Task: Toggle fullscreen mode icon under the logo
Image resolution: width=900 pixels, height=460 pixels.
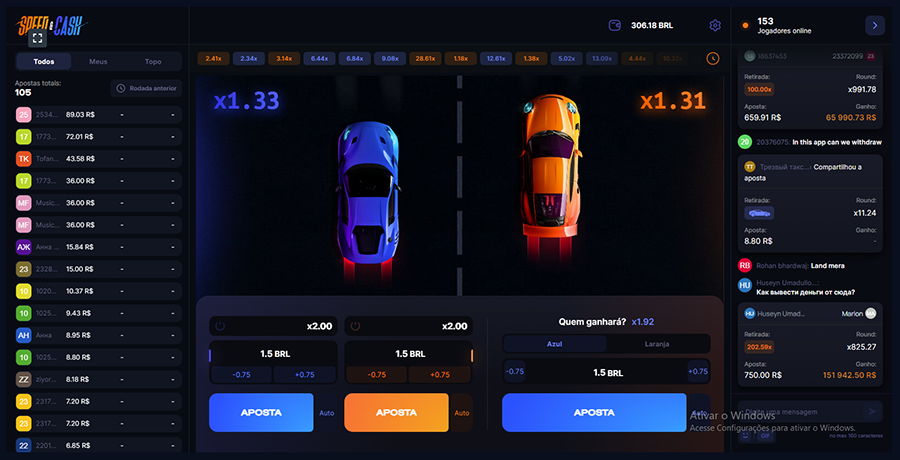Action: (x=37, y=38)
